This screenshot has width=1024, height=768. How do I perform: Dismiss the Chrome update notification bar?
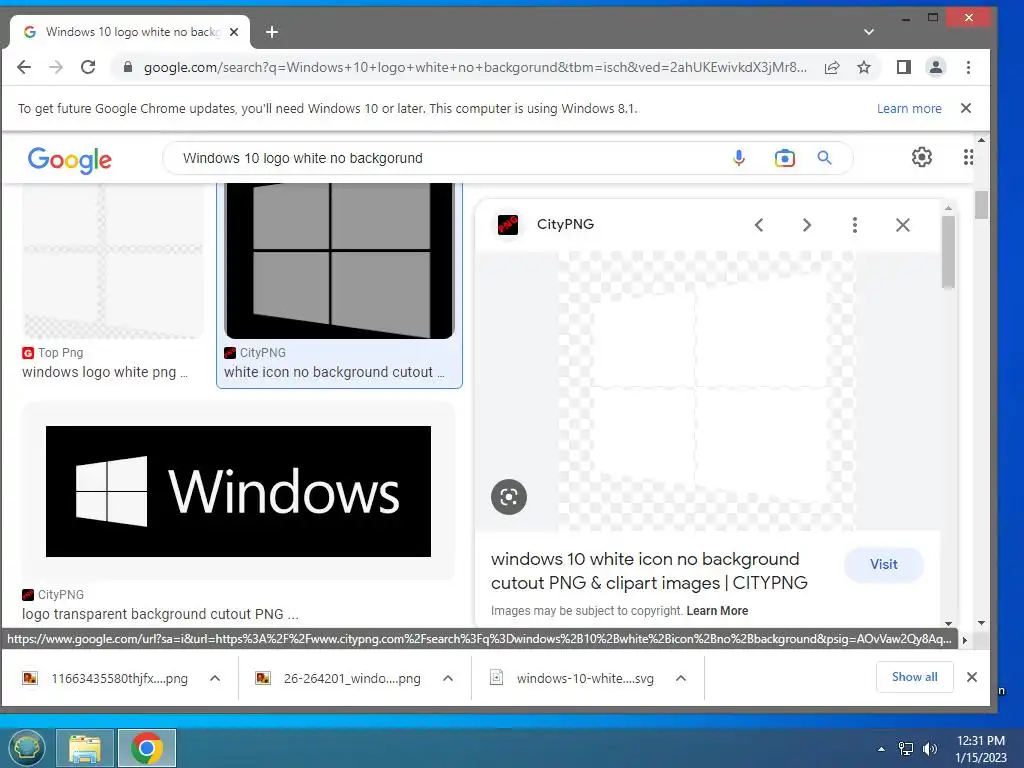(966, 108)
